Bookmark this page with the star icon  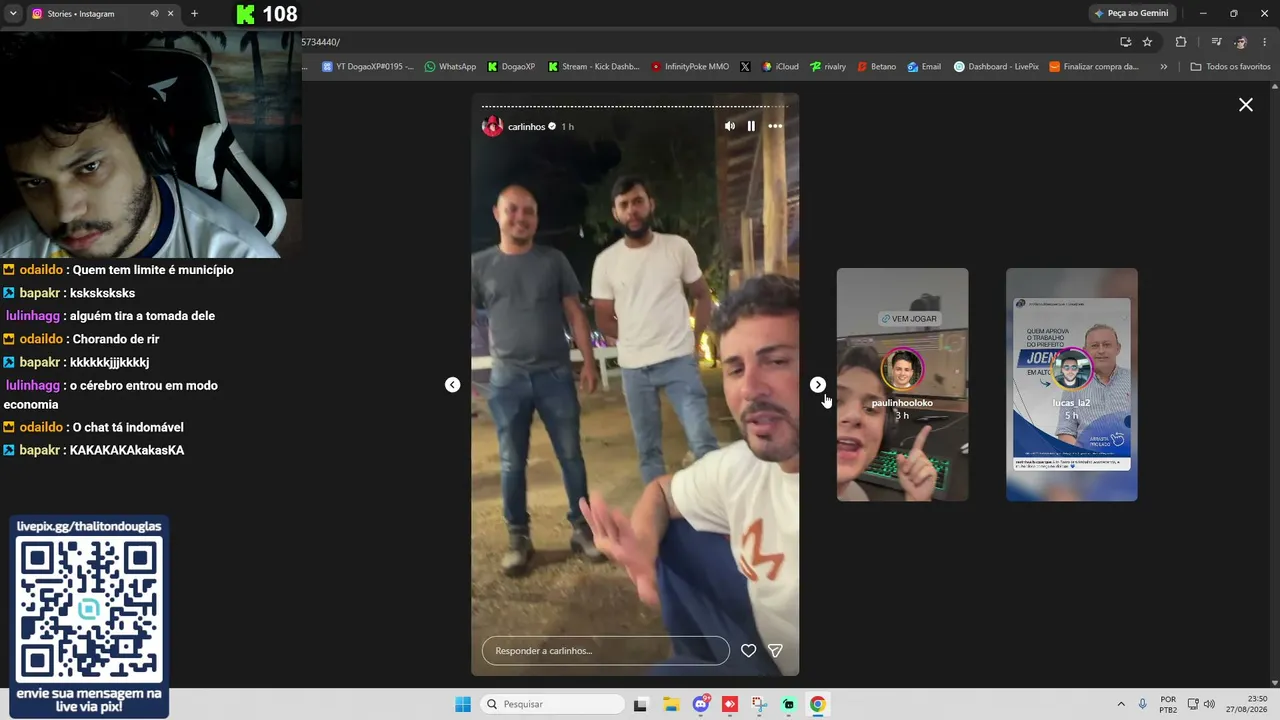(1147, 42)
